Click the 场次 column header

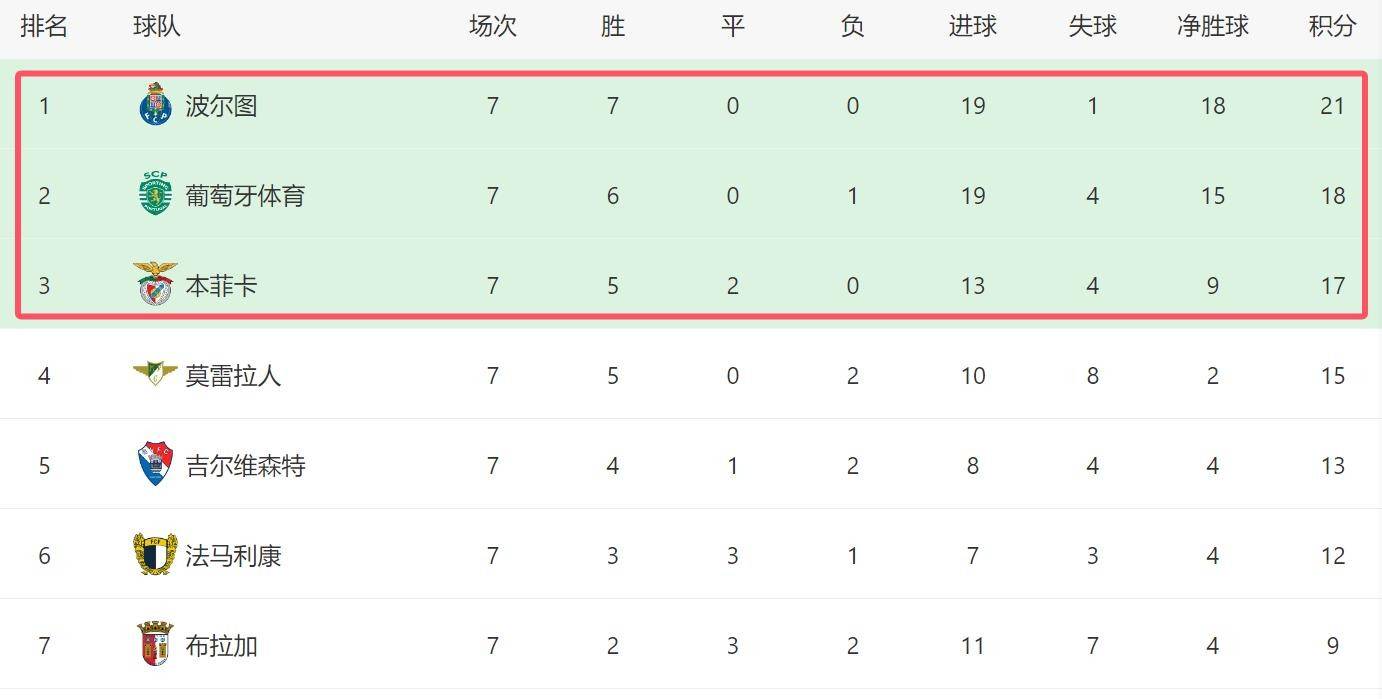point(492,27)
